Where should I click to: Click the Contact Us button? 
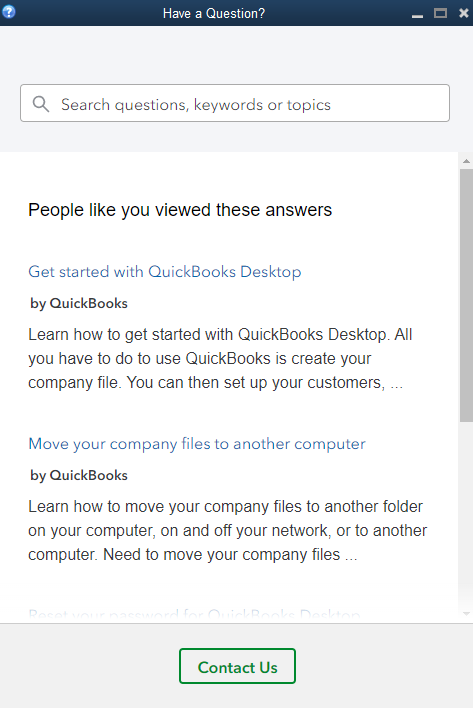pos(237,666)
